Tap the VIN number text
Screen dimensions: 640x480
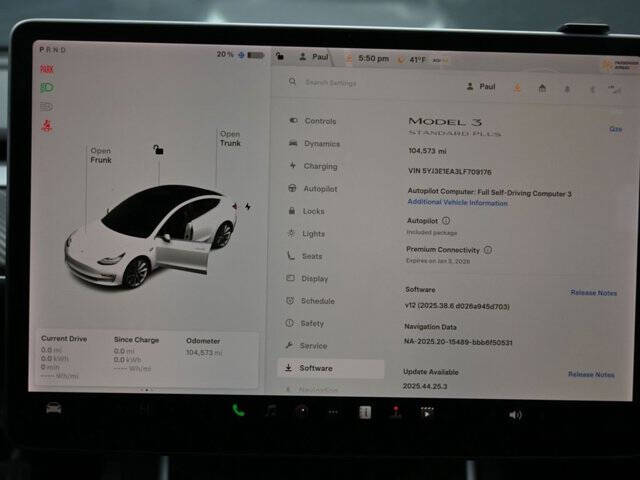point(449,171)
